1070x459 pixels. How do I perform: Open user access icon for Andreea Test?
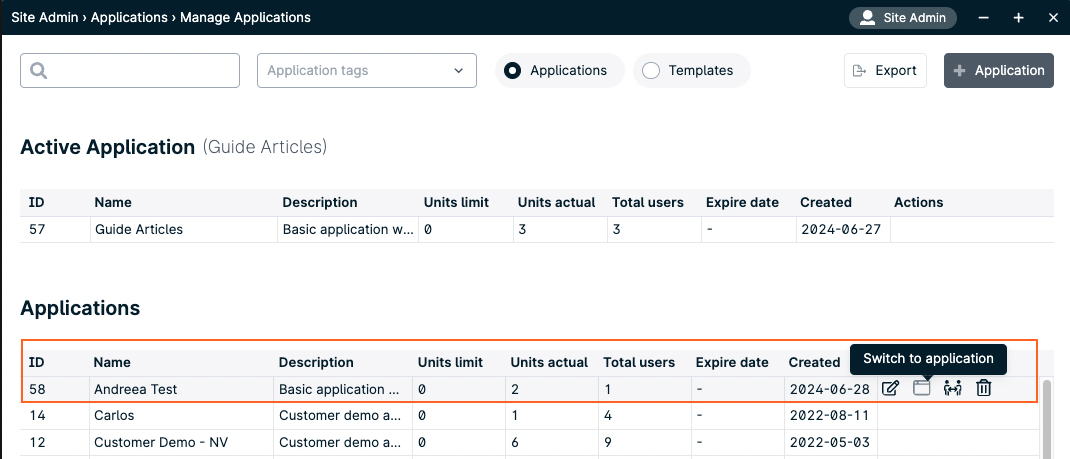pos(952,389)
